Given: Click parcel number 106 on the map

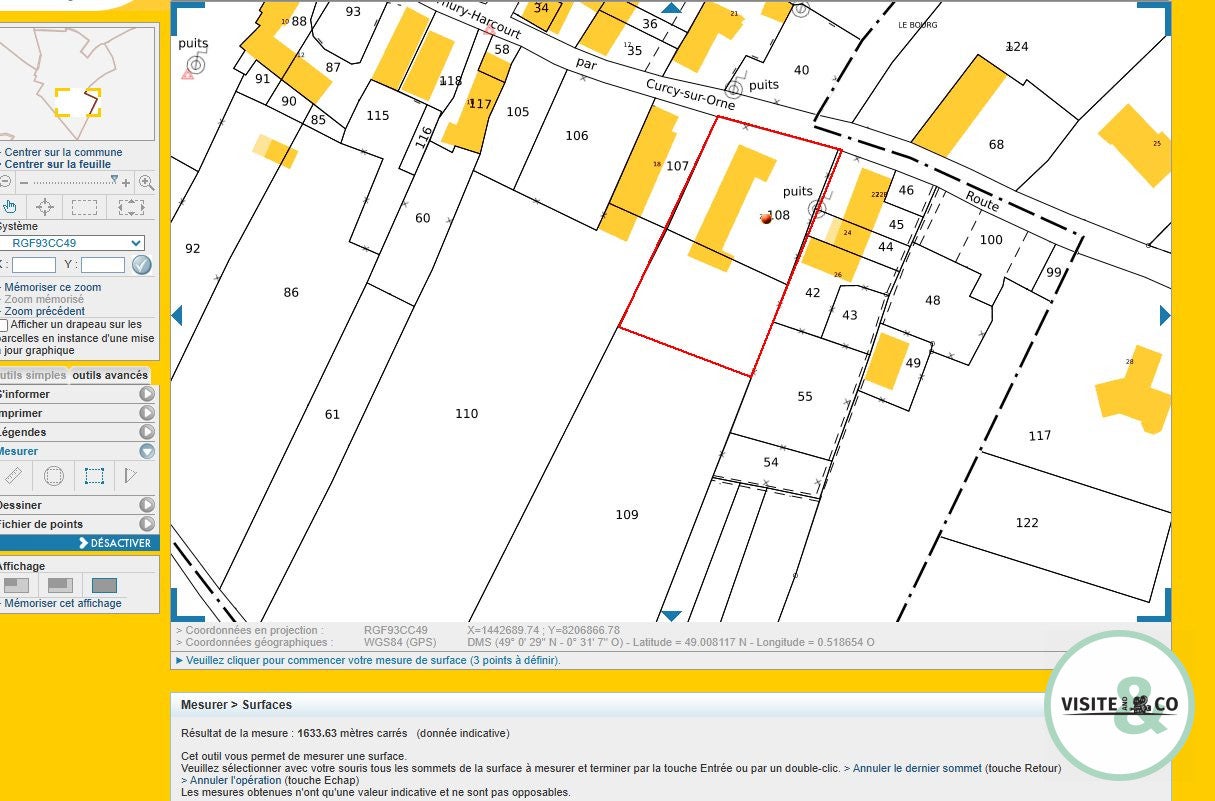Looking at the screenshot, I should pos(577,135).
